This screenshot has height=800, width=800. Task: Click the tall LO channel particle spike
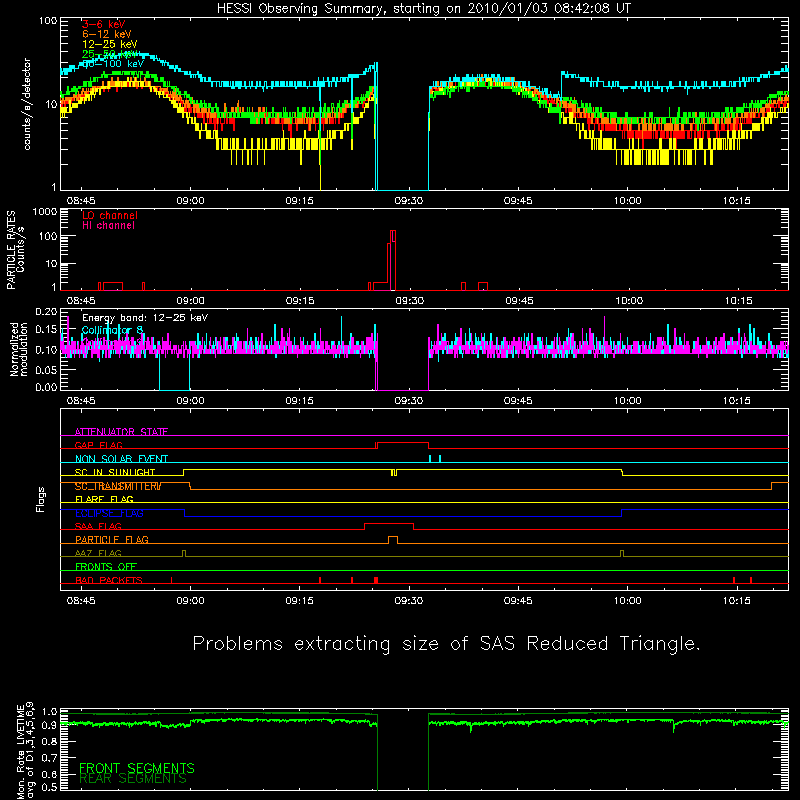click(392, 260)
